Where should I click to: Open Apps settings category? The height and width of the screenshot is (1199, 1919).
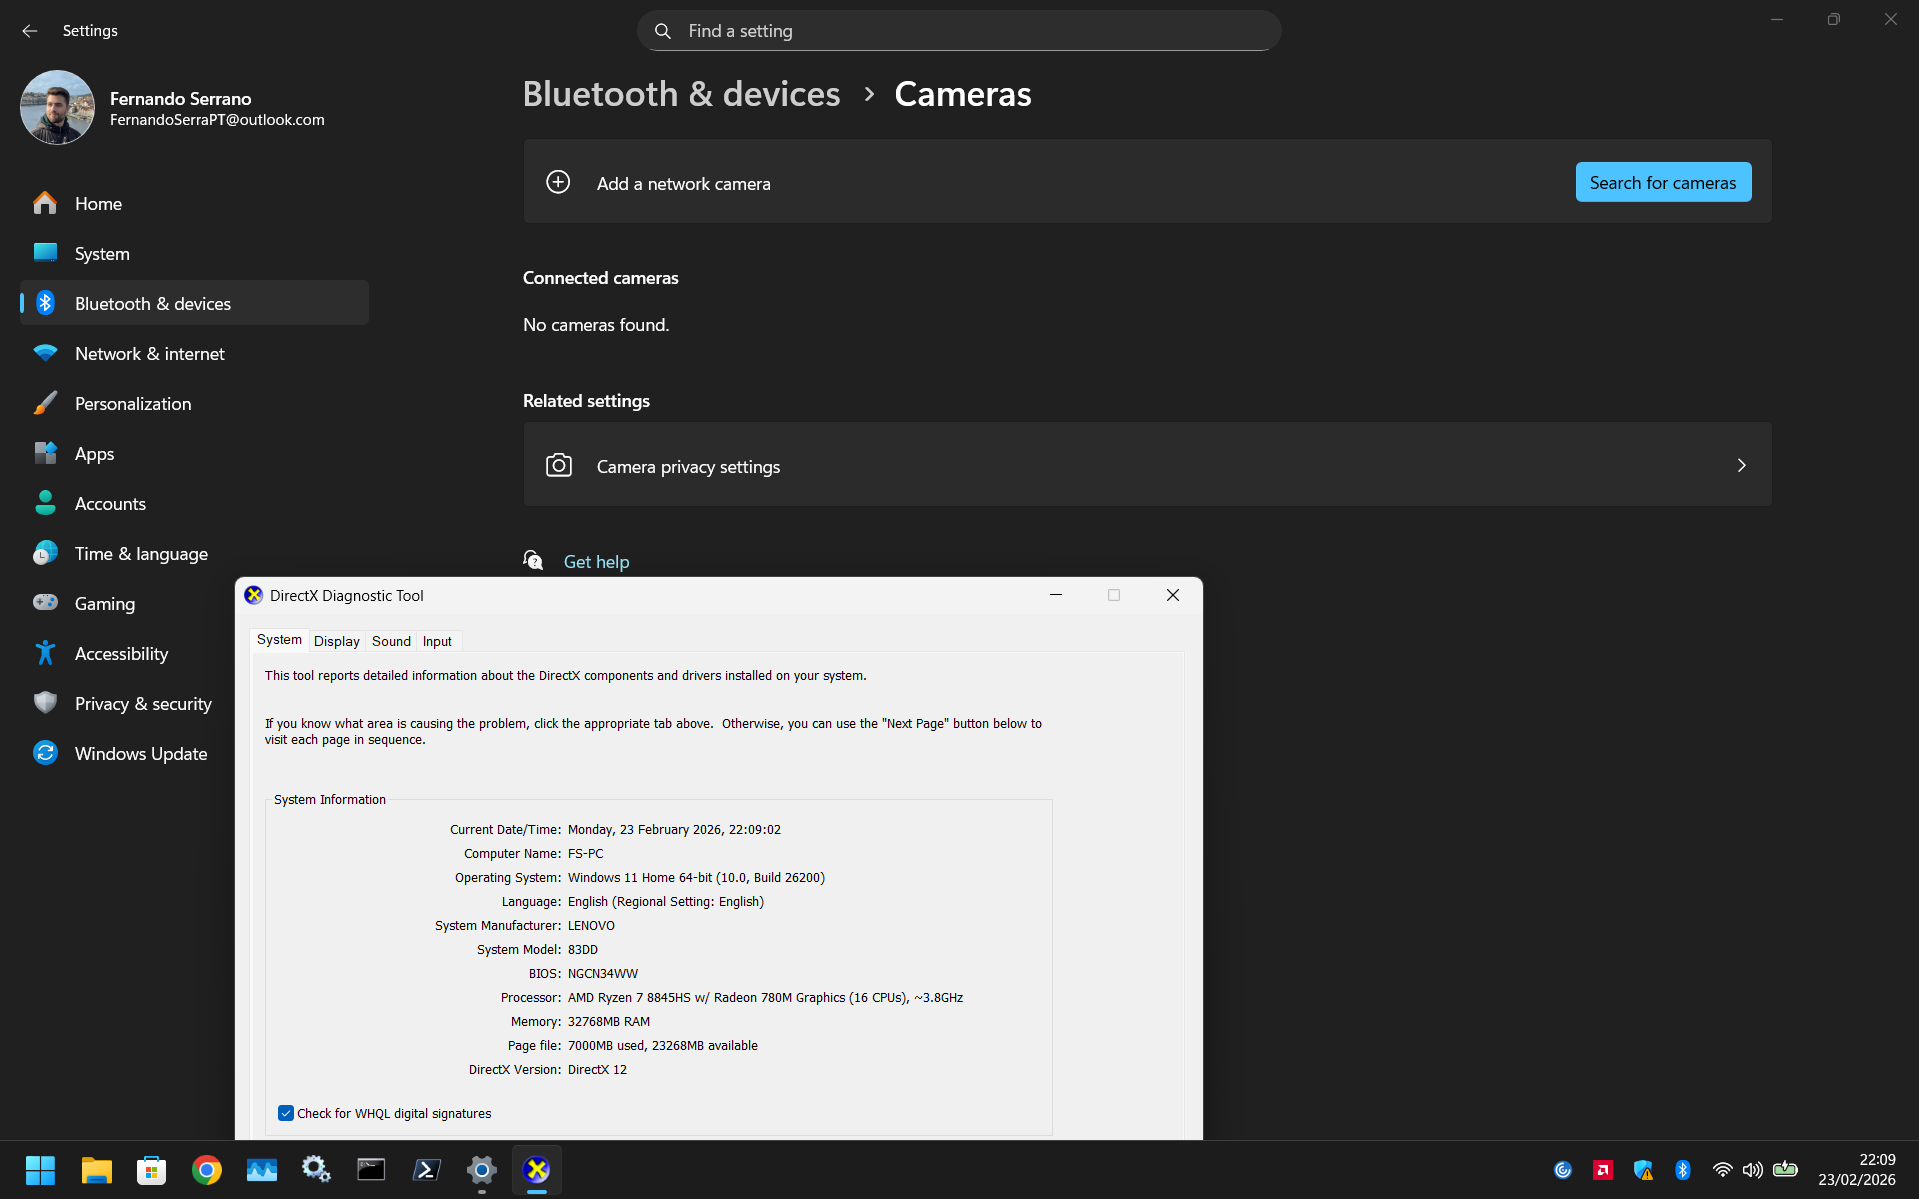[x=194, y=454]
